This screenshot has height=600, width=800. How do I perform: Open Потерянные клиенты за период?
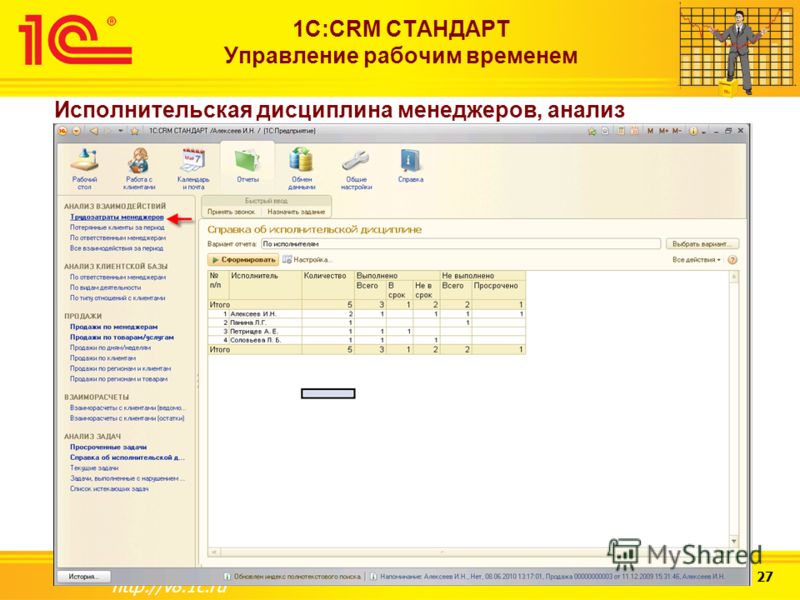(117, 228)
